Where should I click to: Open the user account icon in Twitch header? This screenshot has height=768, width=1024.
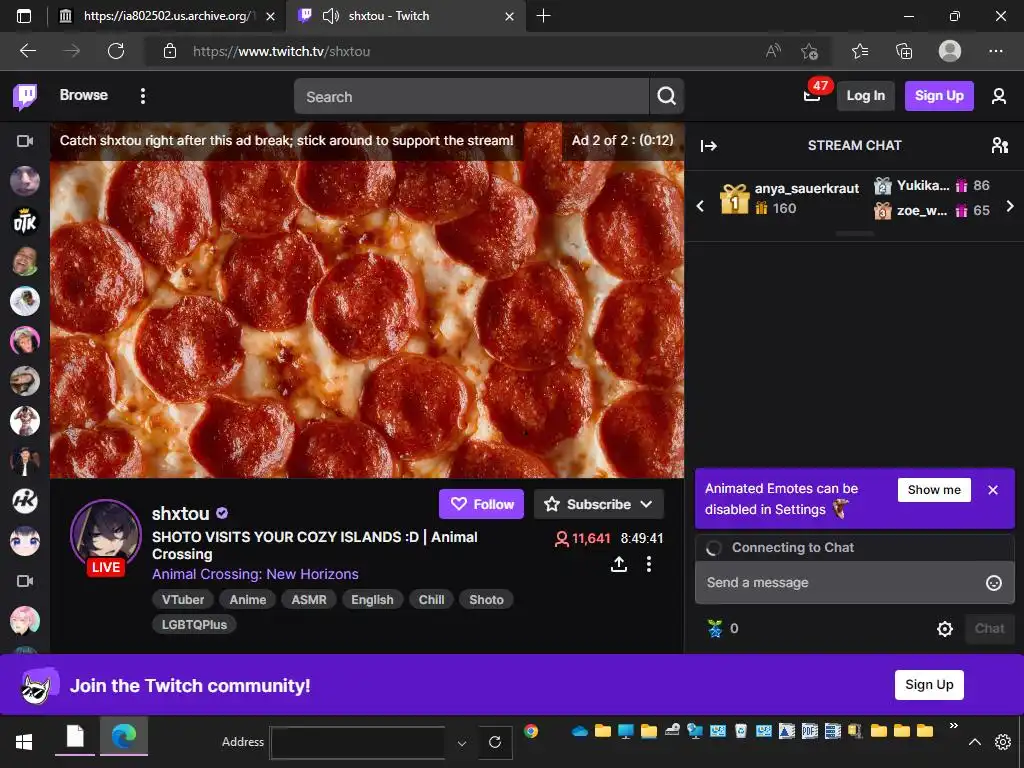point(999,96)
